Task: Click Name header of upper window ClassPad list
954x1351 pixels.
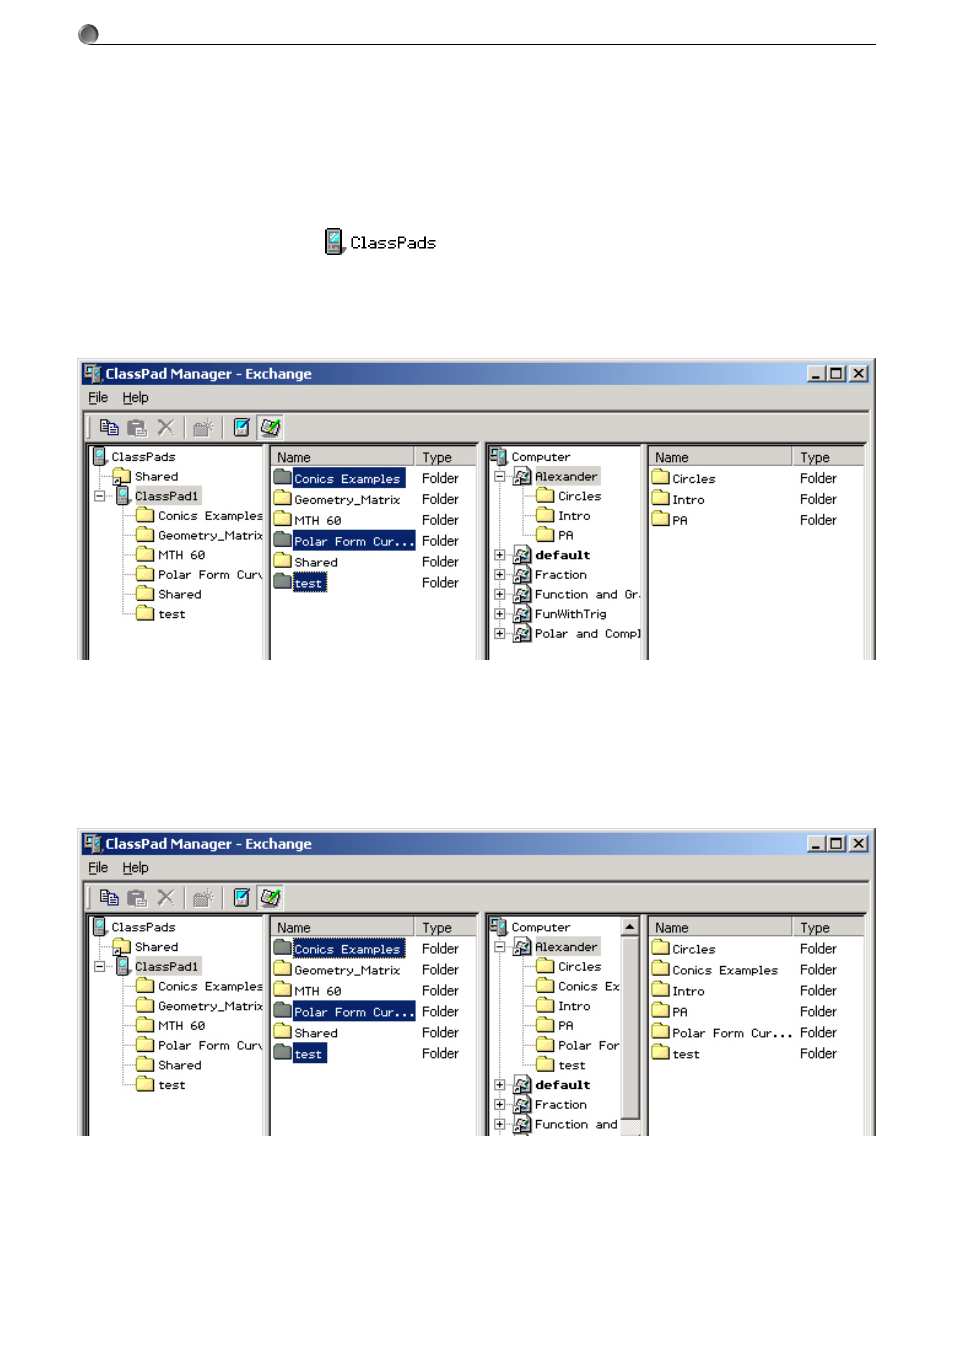Action: pyautogui.click(x=343, y=457)
